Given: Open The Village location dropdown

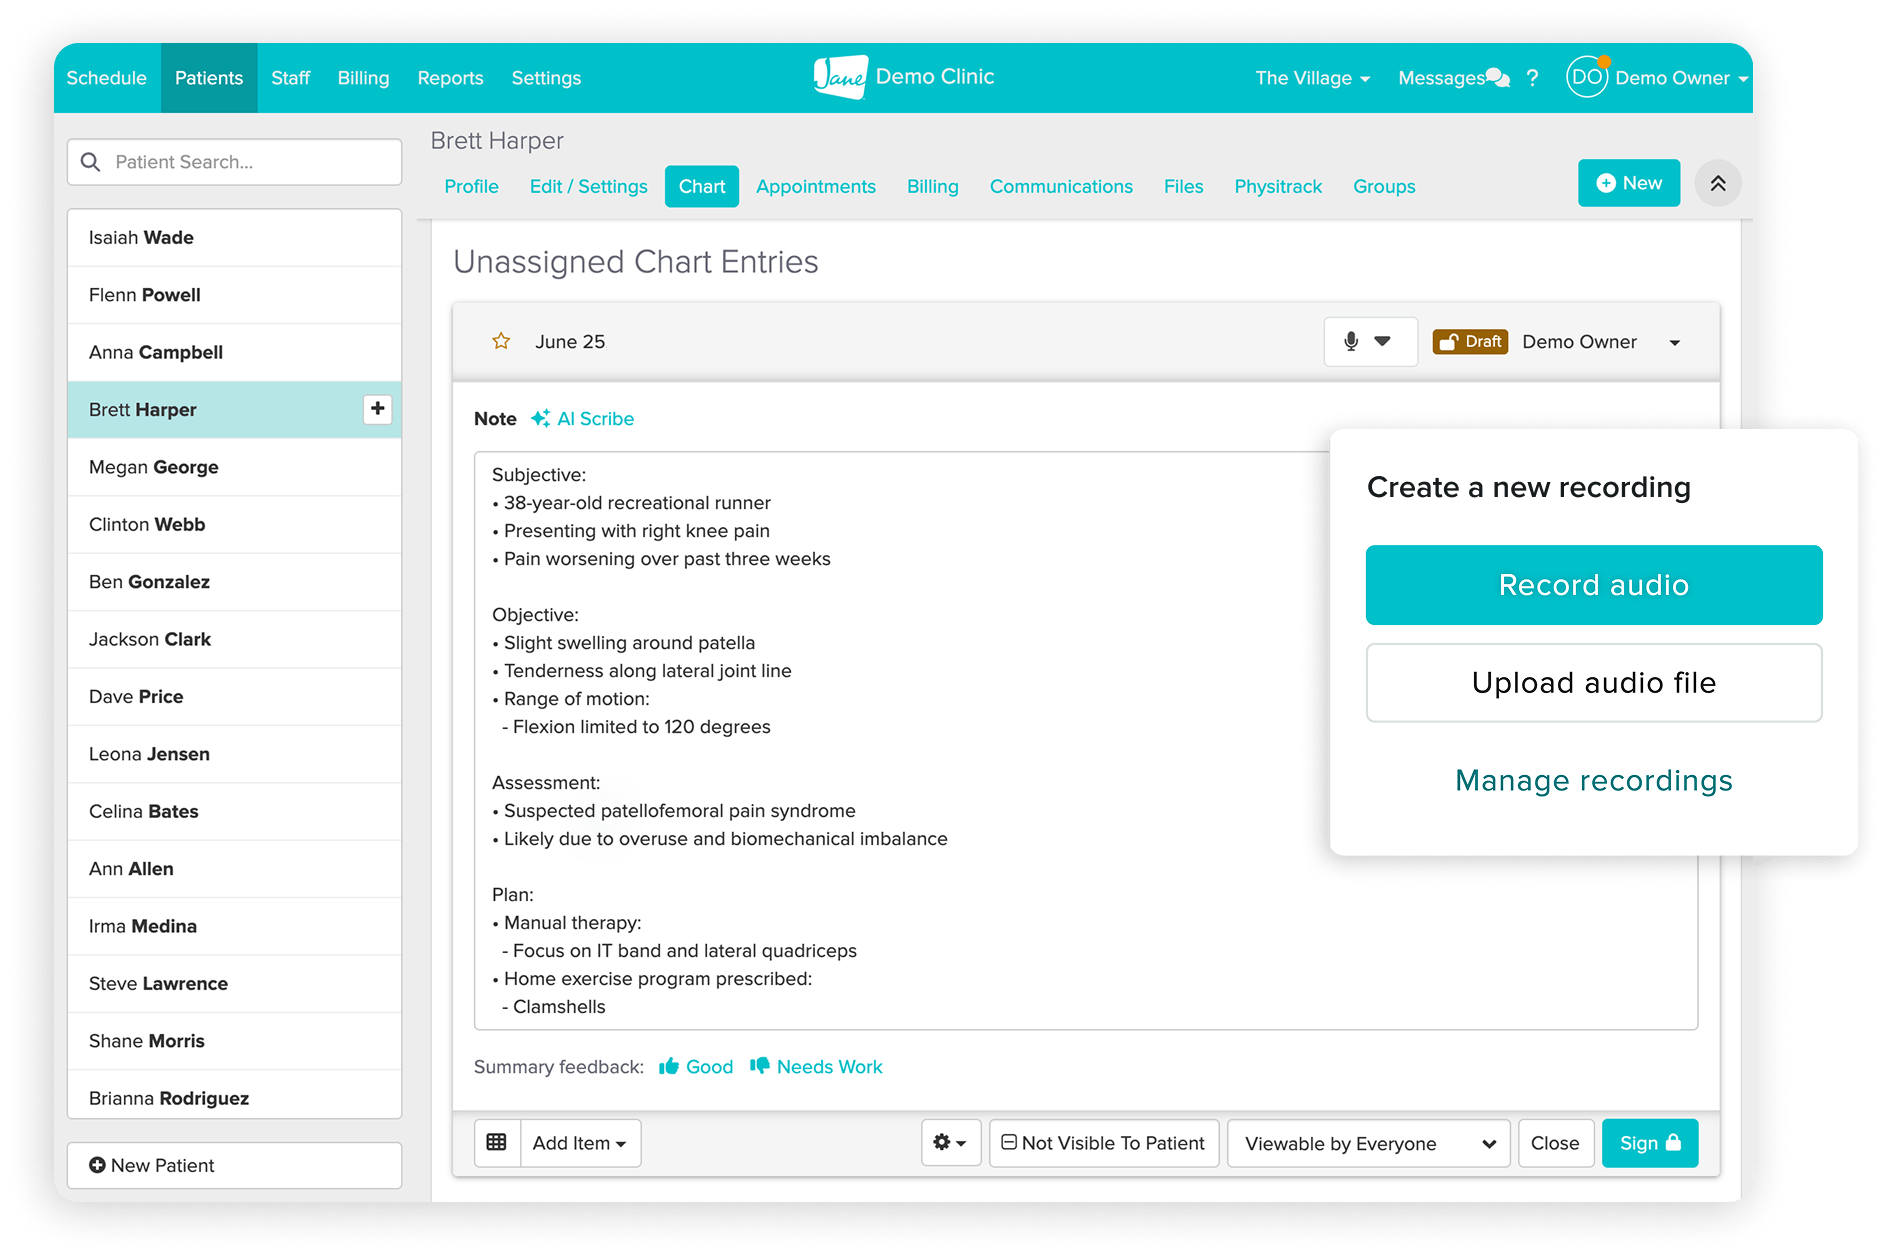Looking at the screenshot, I should (1312, 78).
